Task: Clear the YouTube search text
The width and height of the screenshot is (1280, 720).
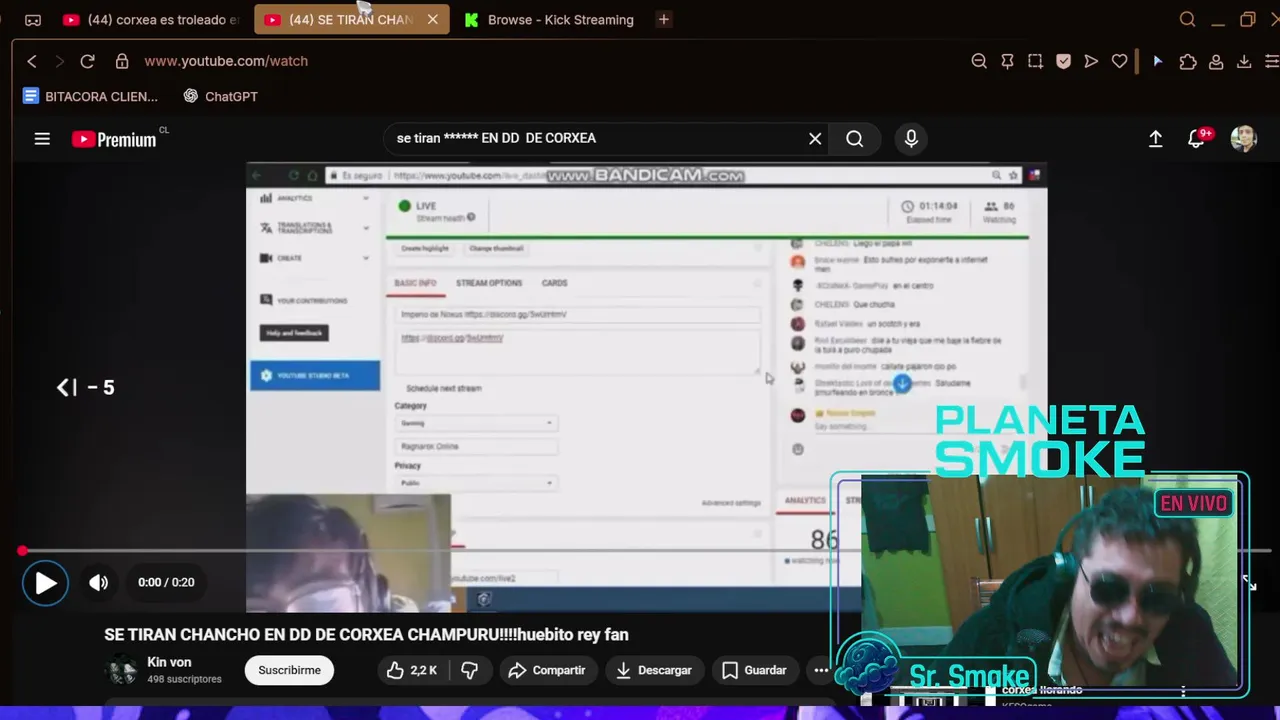Action: tap(815, 139)
